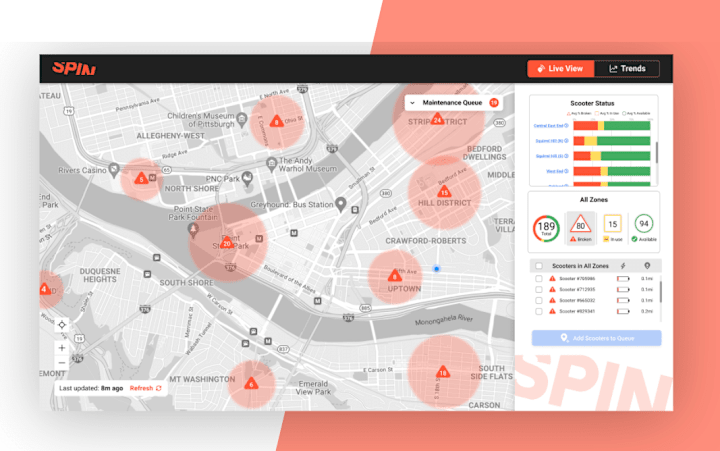
Task: Select the Hill District cluster marker 15
Action: click(444, 192)
